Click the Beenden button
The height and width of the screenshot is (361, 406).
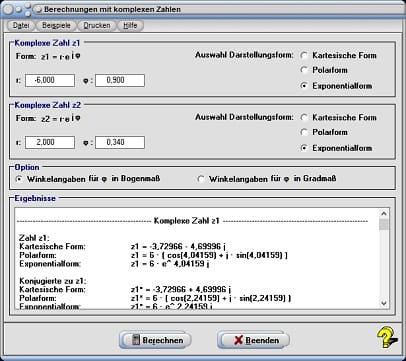coord(253,340)
